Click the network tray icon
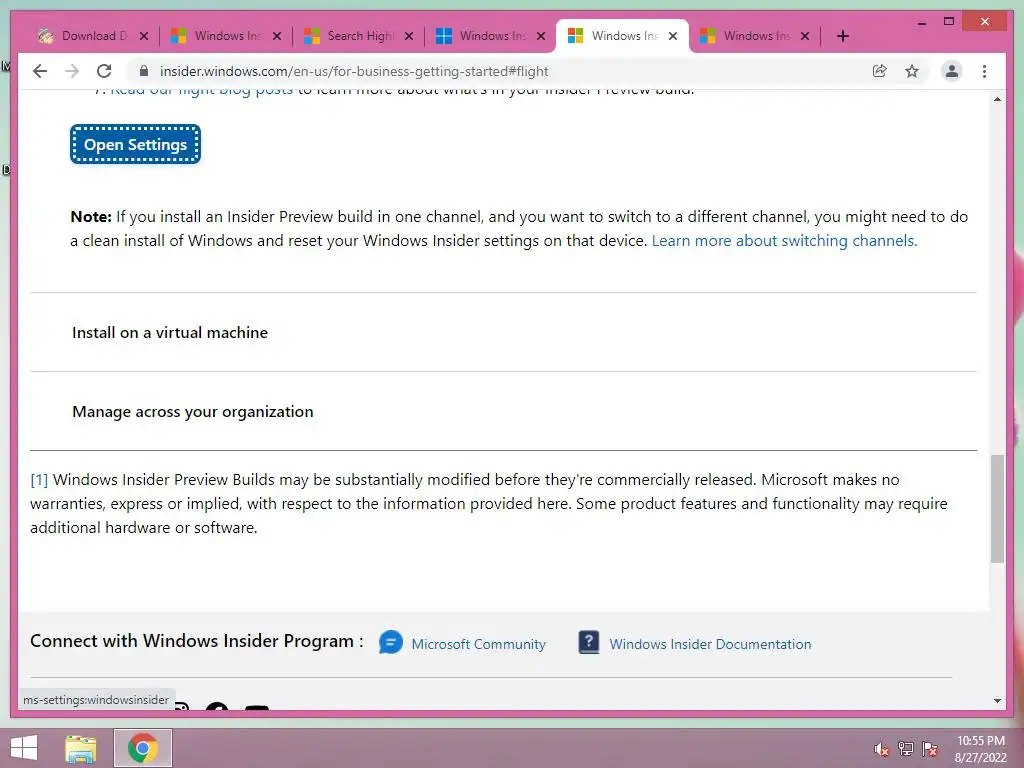The height and width of the screenshot is (768, 1024). (x=906, y=748)
